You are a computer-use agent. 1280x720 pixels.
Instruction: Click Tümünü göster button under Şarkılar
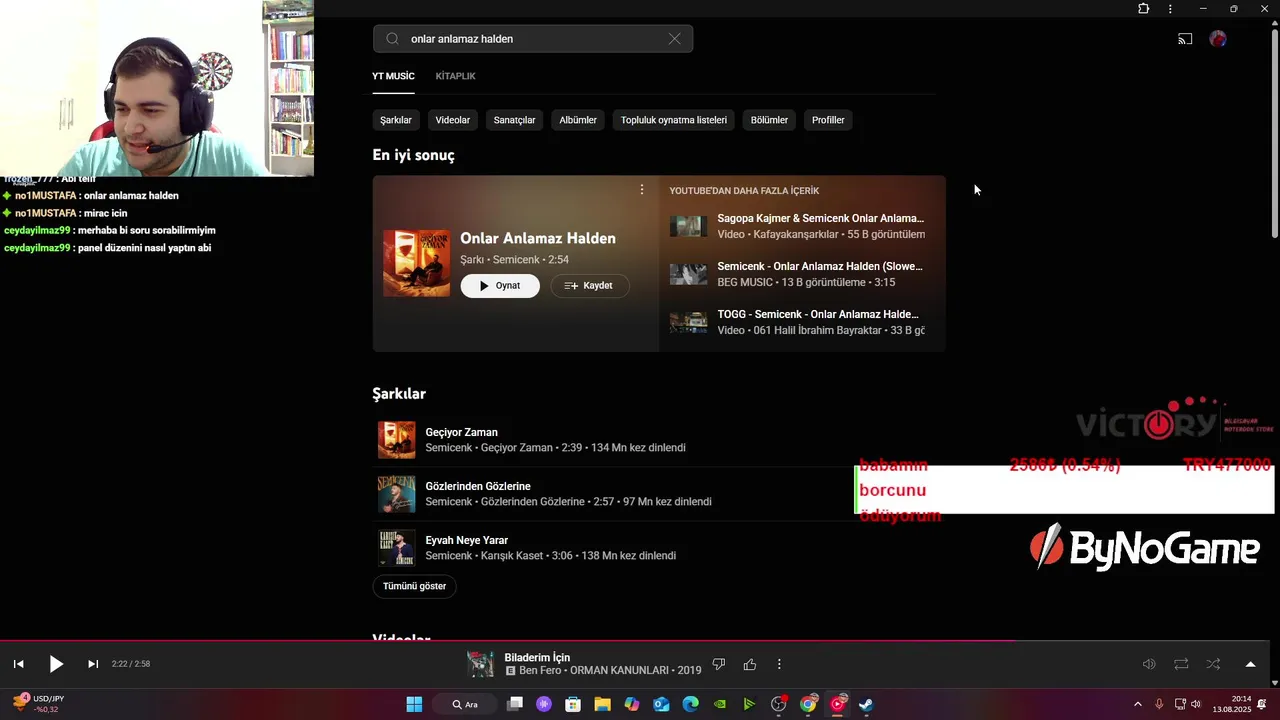tap(415, 586)
